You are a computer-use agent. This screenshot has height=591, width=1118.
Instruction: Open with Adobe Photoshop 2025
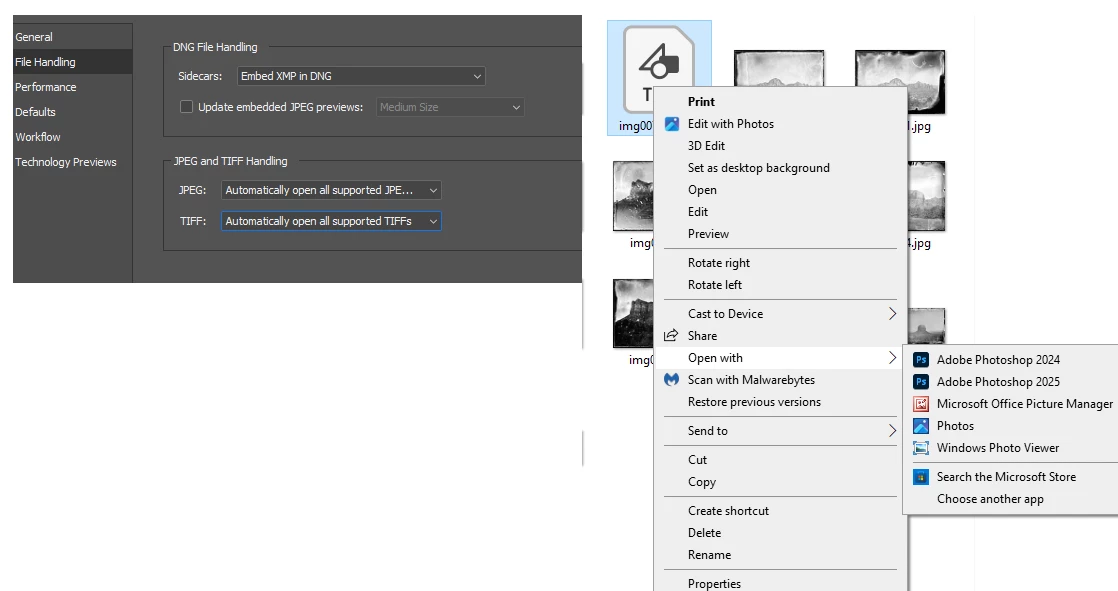point(1011,382)
